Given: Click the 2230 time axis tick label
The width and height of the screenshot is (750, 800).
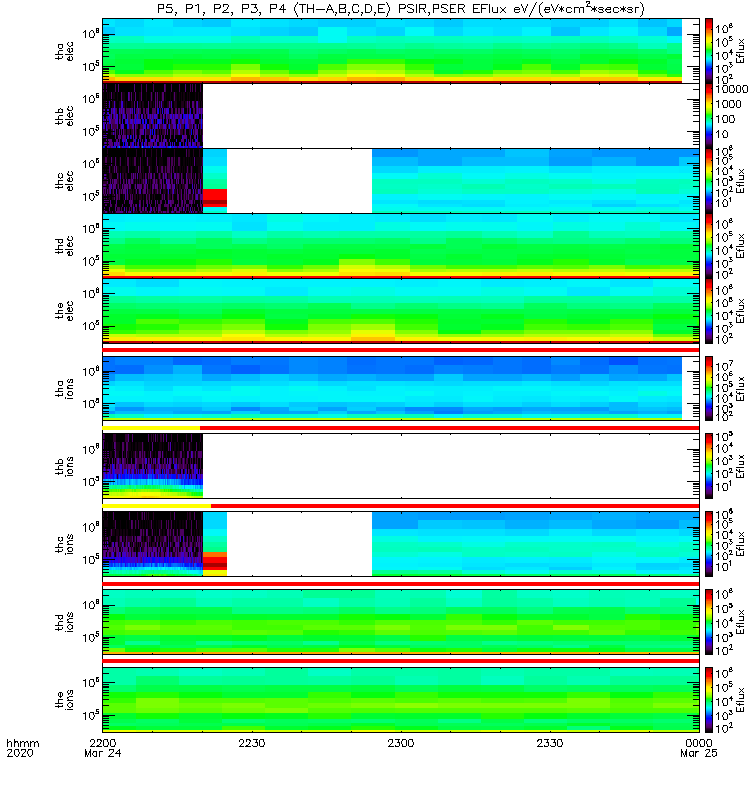Looking at the screenshot, I should pos(252,743).
